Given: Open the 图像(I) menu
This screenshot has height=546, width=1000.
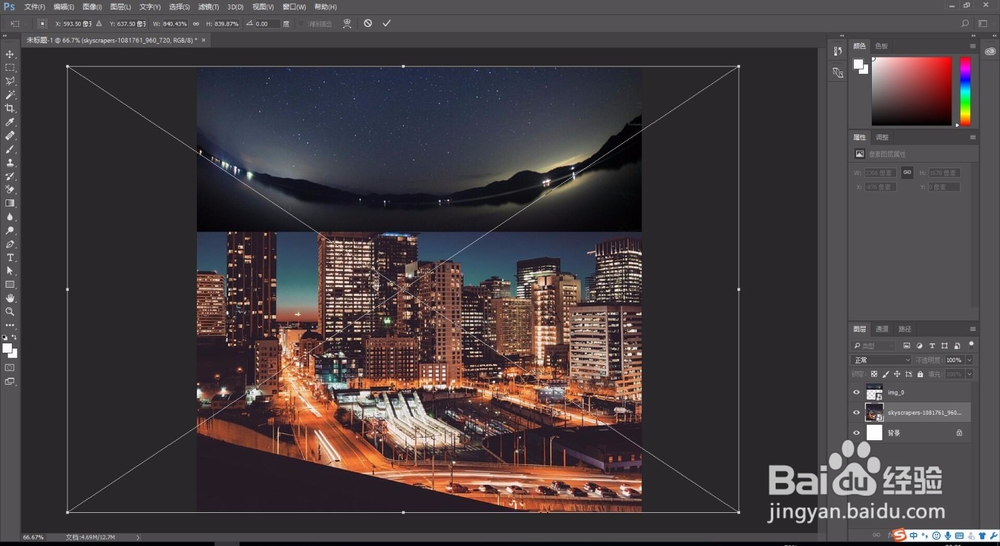Looking at the screenshot, I should [92, 6].
